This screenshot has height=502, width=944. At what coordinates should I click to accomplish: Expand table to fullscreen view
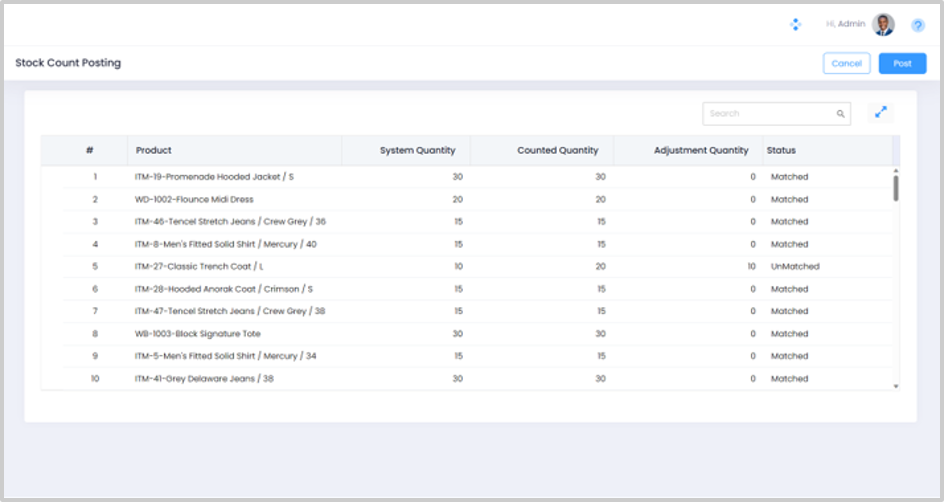(x=881, y=113)
